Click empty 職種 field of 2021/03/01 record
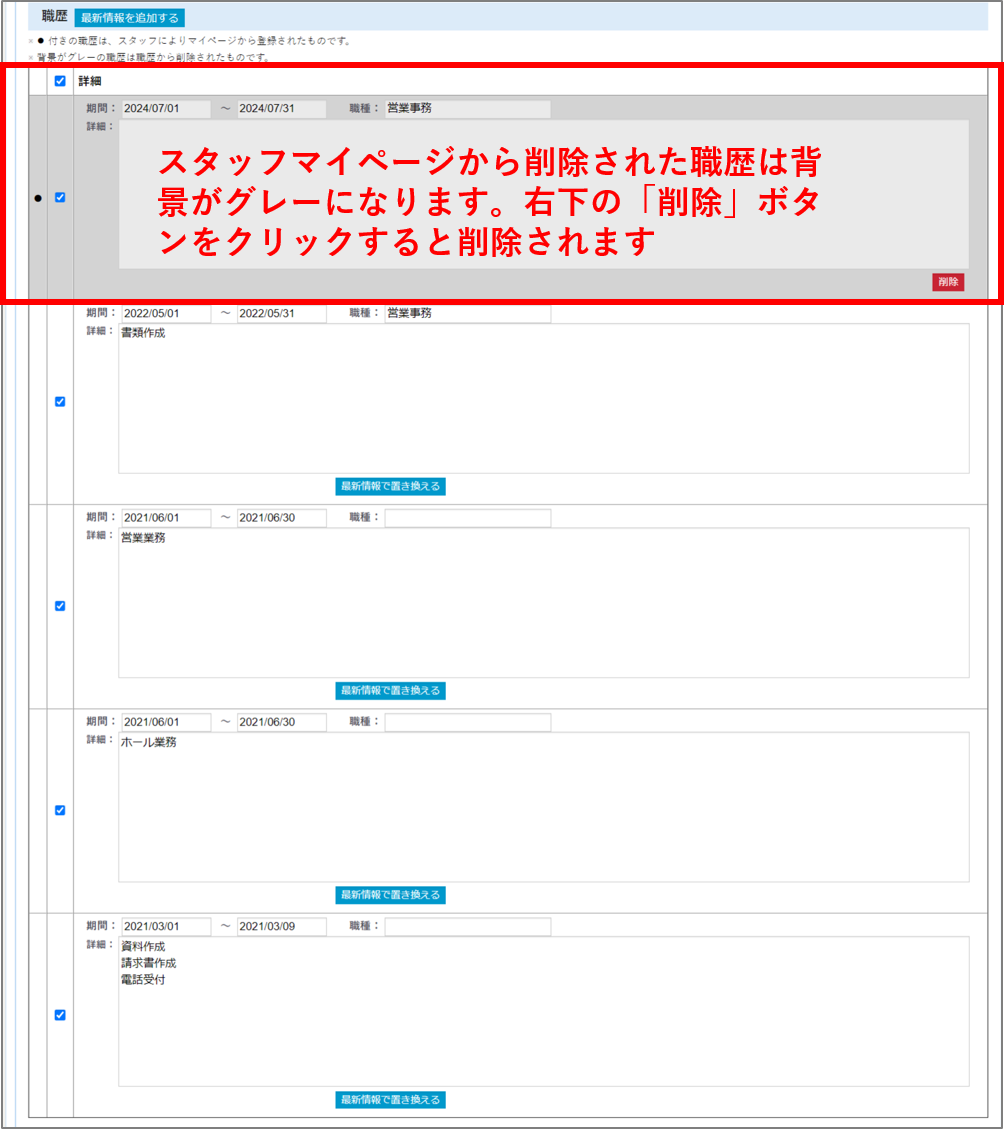Image resolution: width=1004 pixels, height=1129 pixels. coord(467,927)
